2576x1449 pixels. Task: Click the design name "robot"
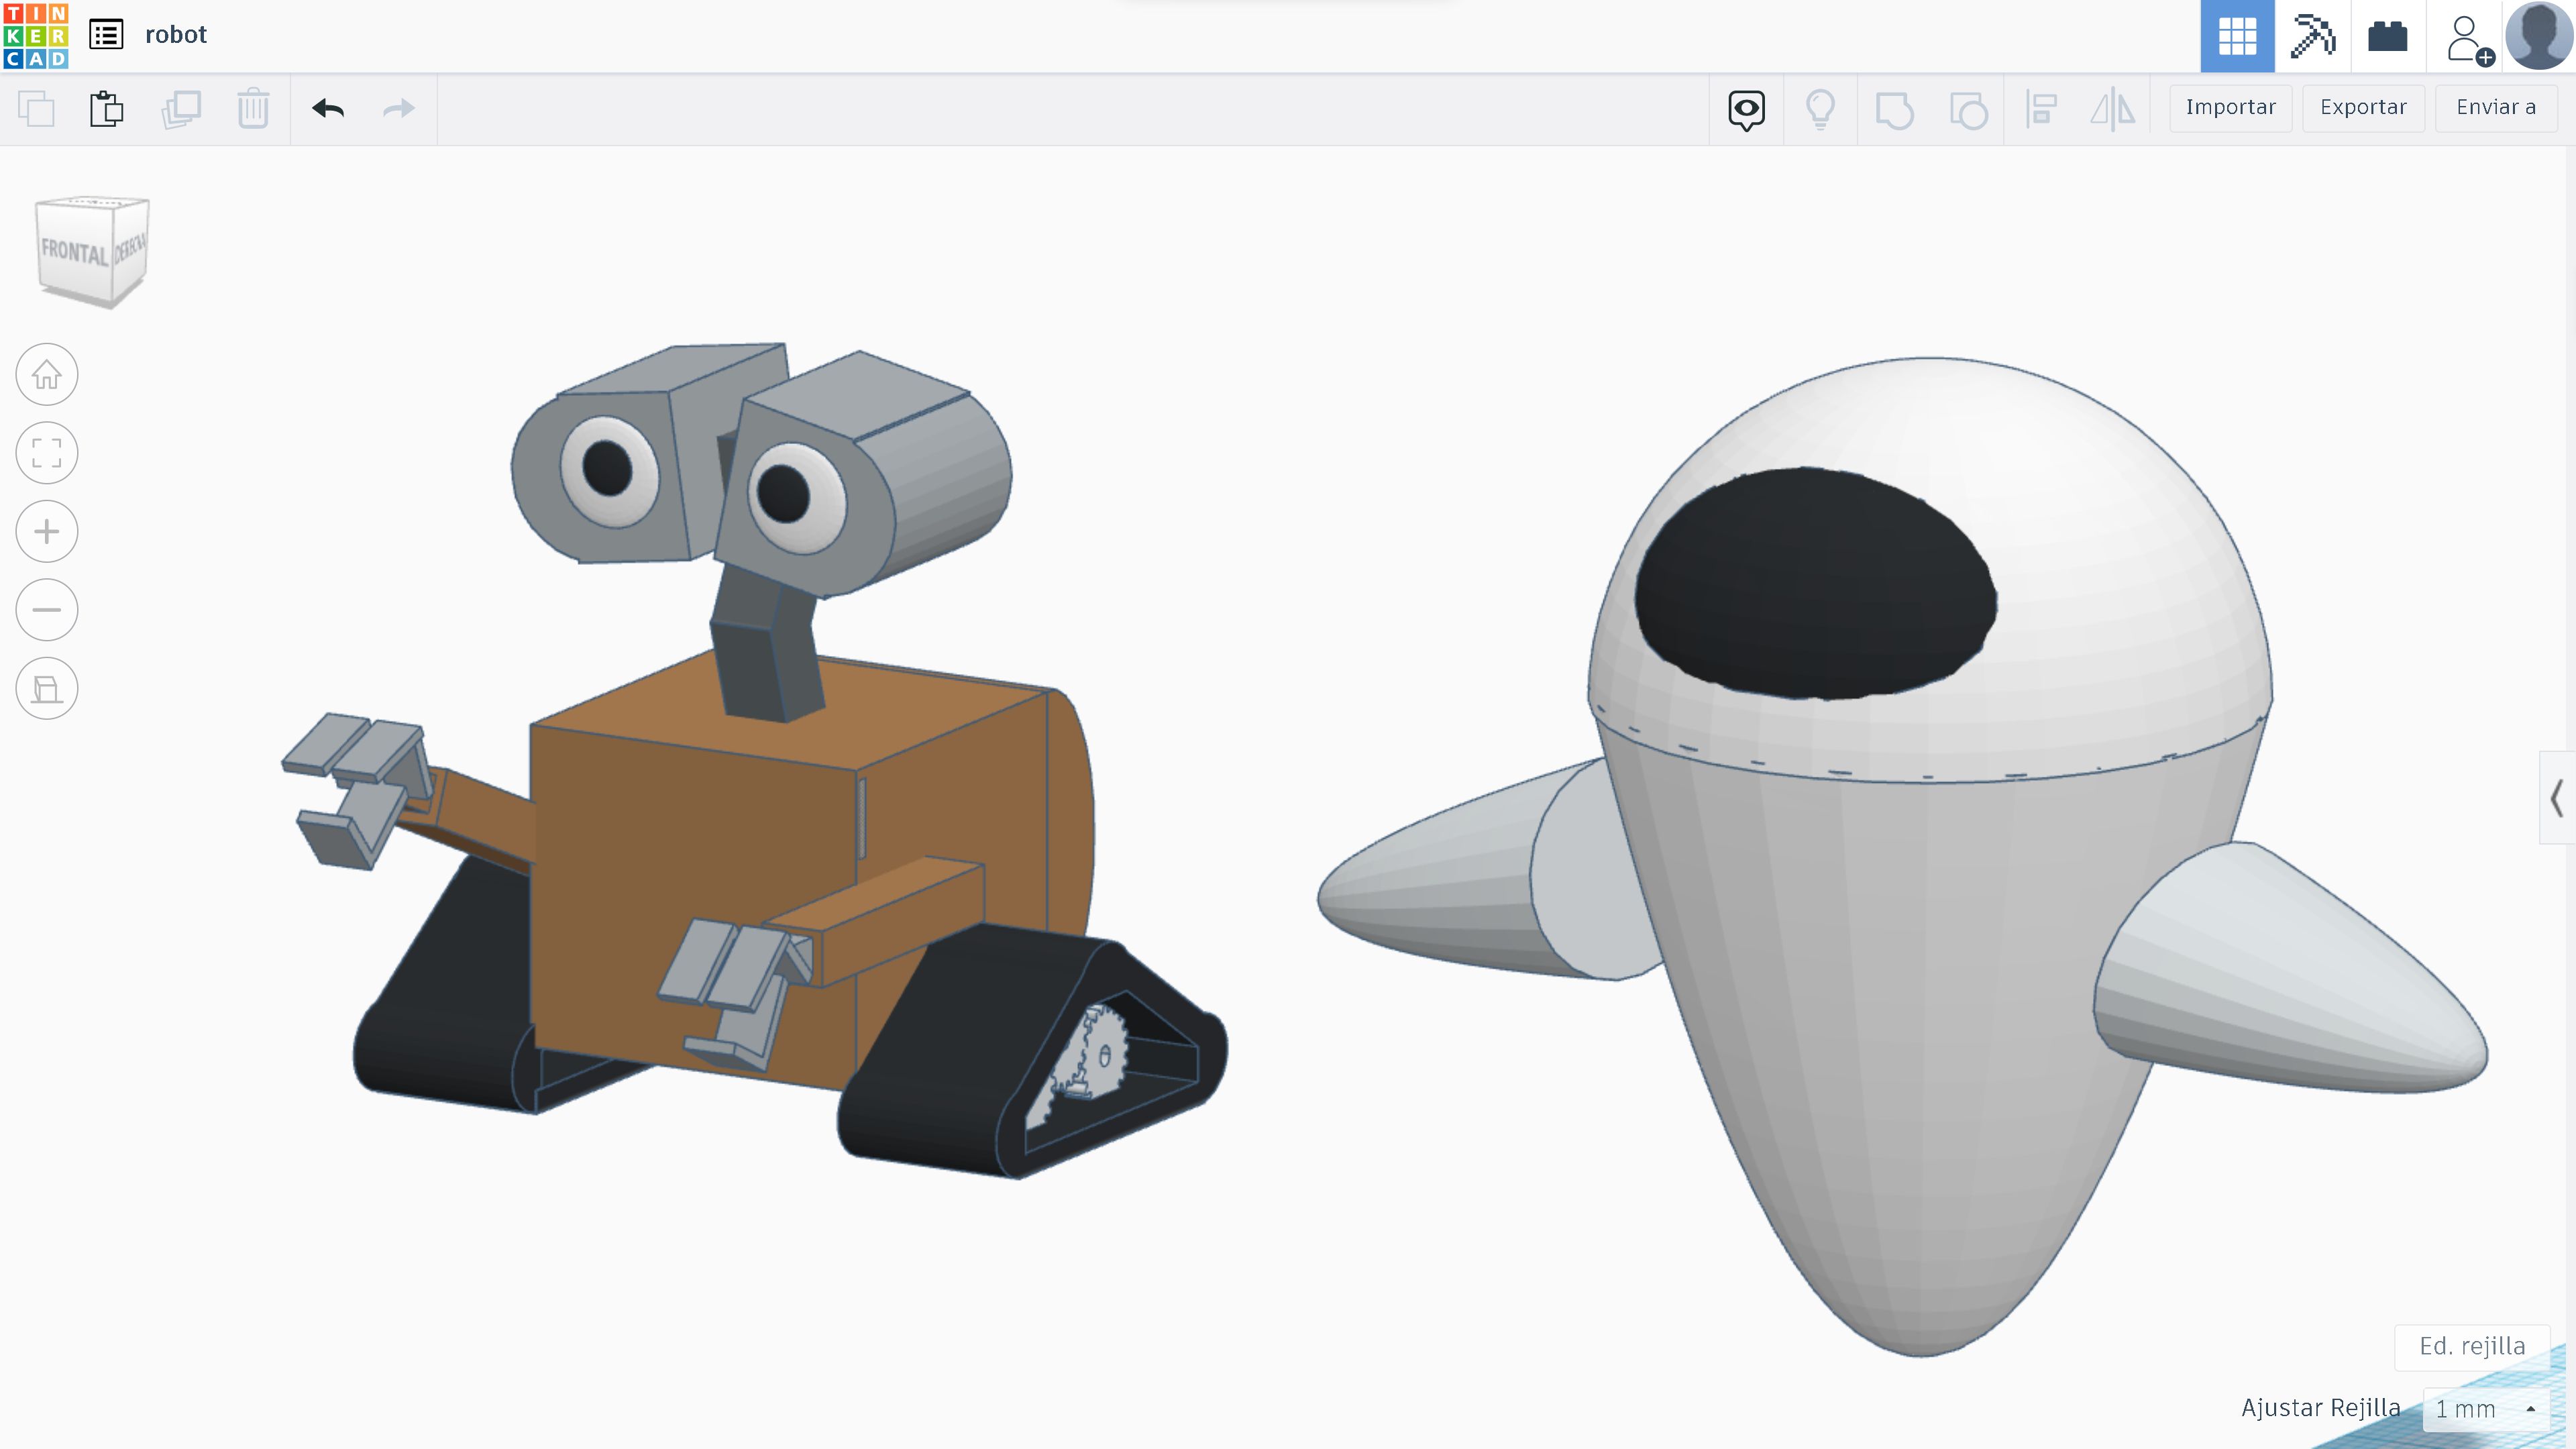(x=176, y=35)
